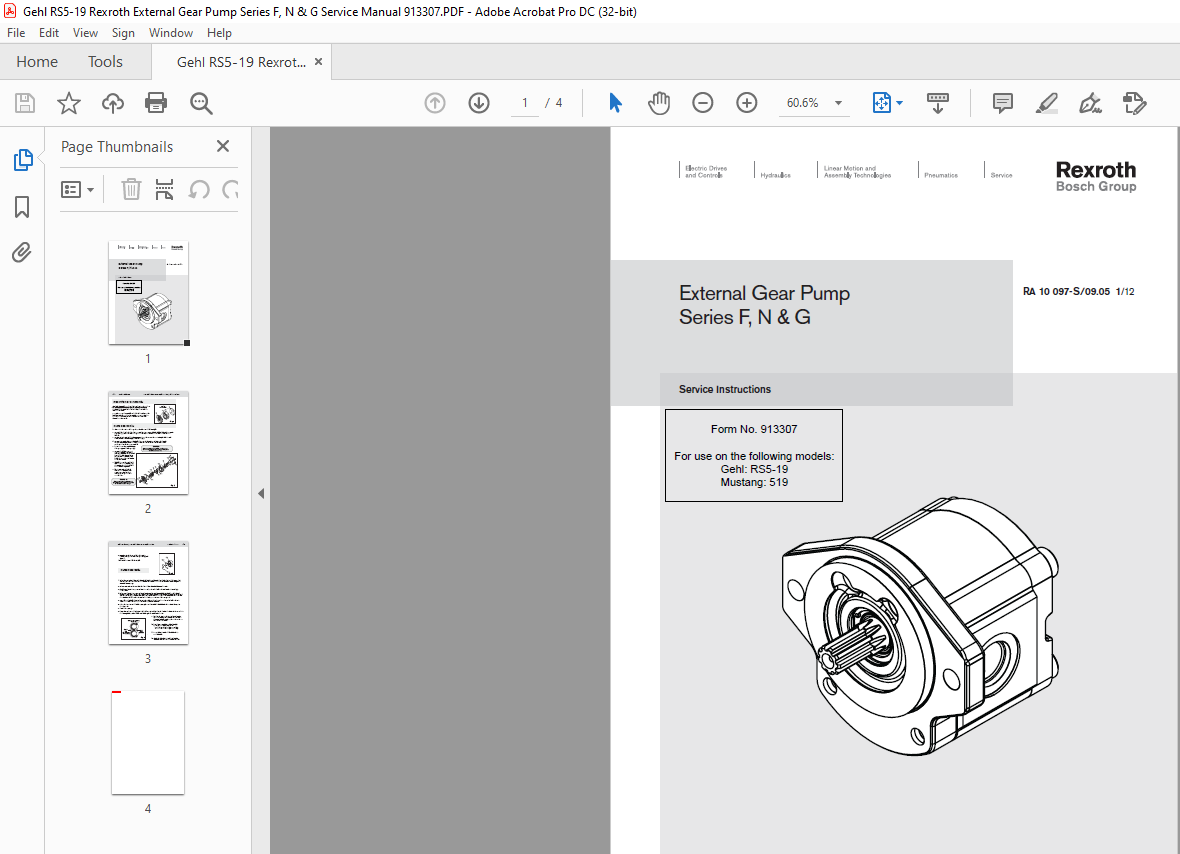Close the Page Thumbnails panel
The image size is (1180, 854).
[223, 146]
